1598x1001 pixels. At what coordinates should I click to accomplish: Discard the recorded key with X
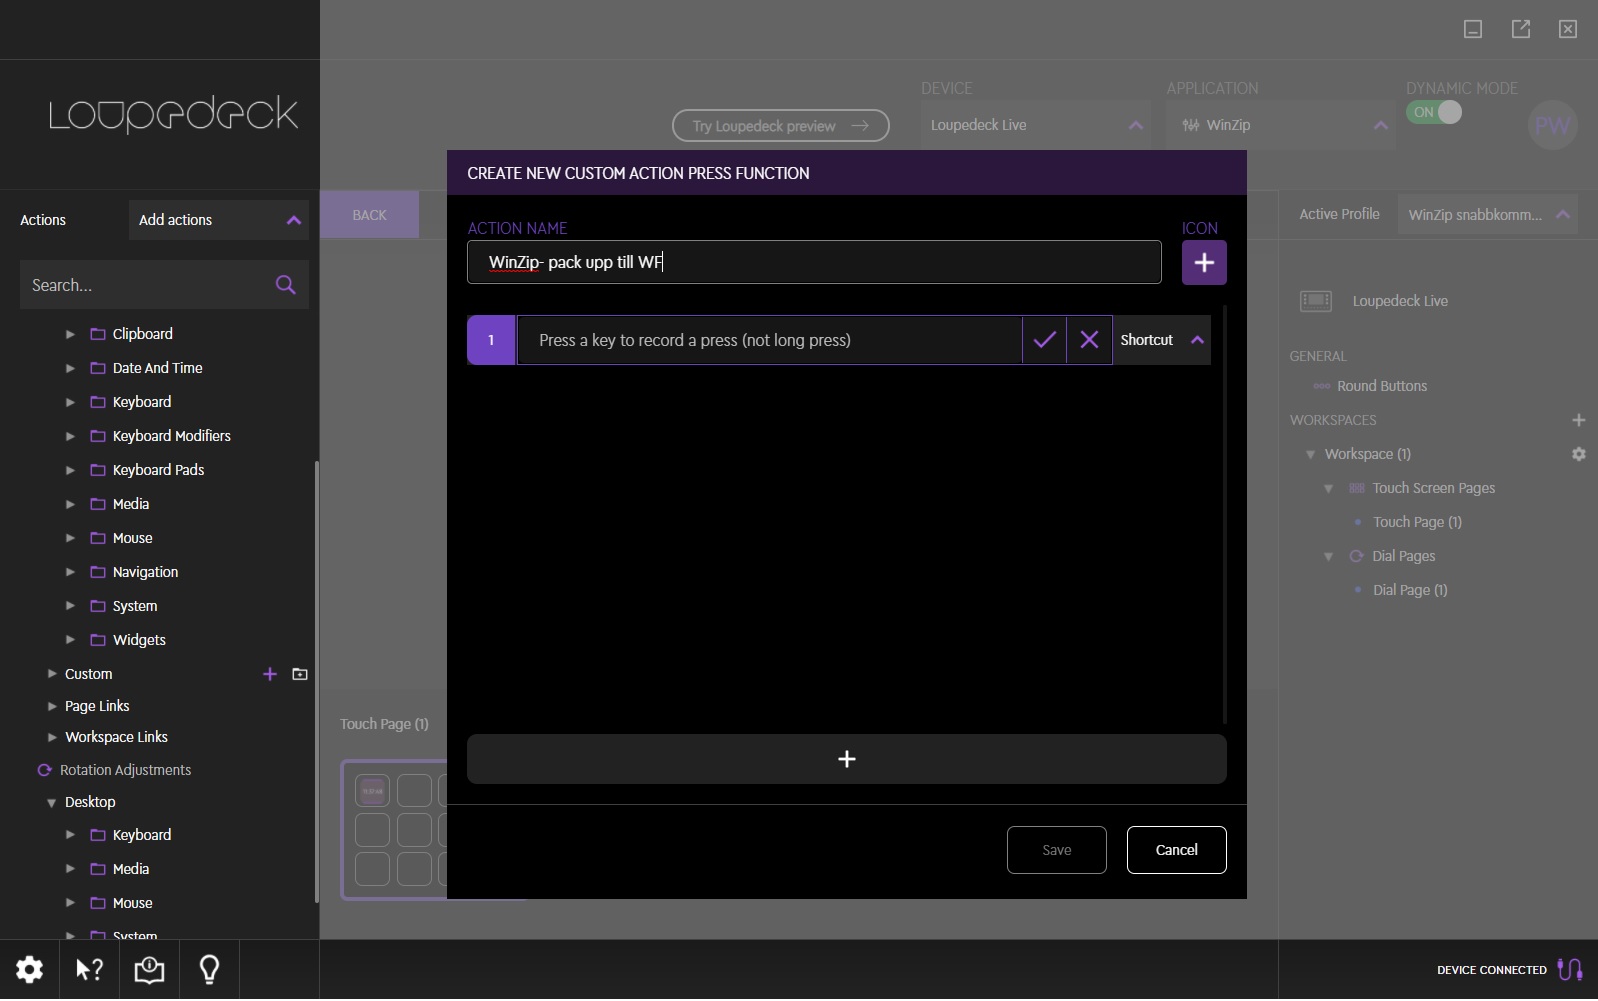[1089, 340]
